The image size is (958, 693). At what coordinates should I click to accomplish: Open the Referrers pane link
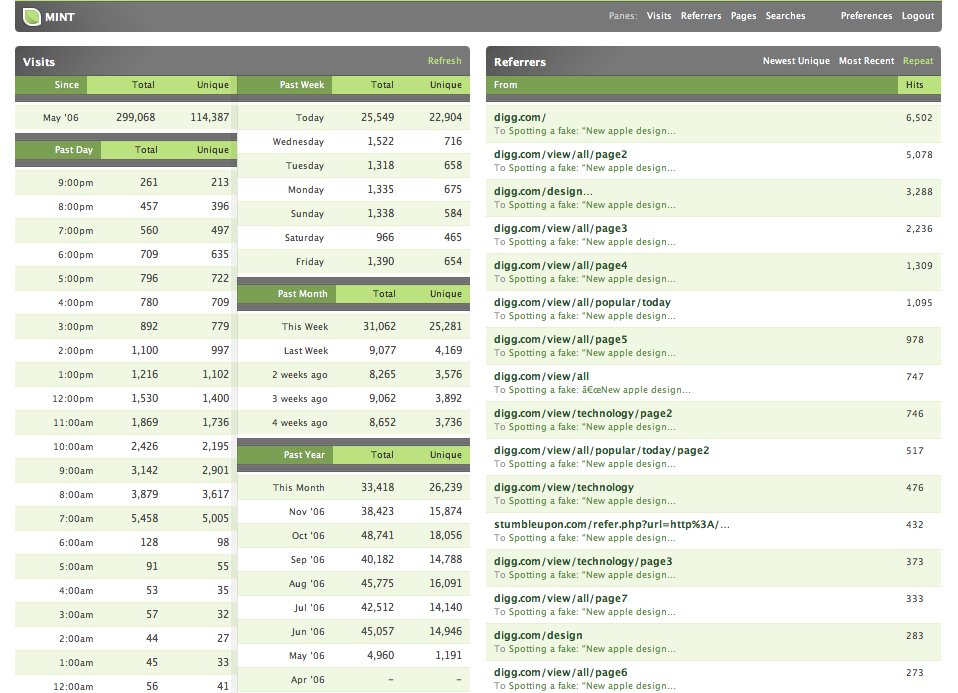tap(701, 16)
